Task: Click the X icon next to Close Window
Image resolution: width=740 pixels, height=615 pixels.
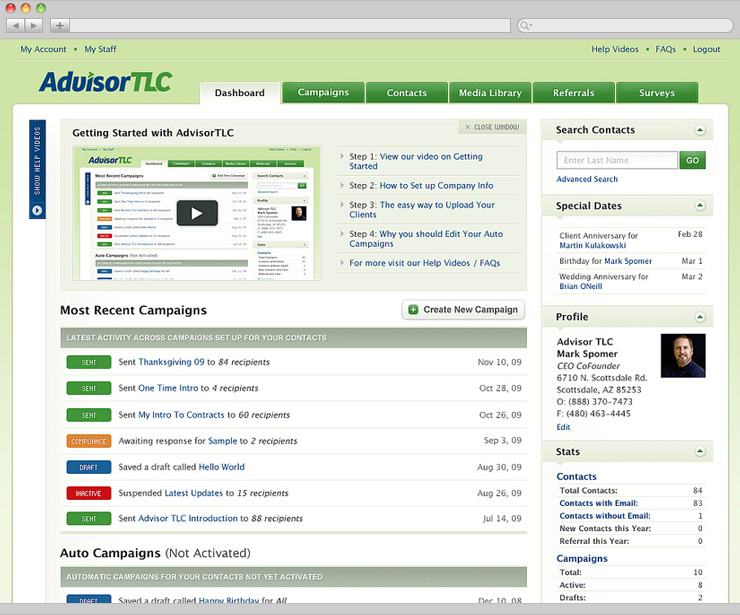Action: coord(467,127)
